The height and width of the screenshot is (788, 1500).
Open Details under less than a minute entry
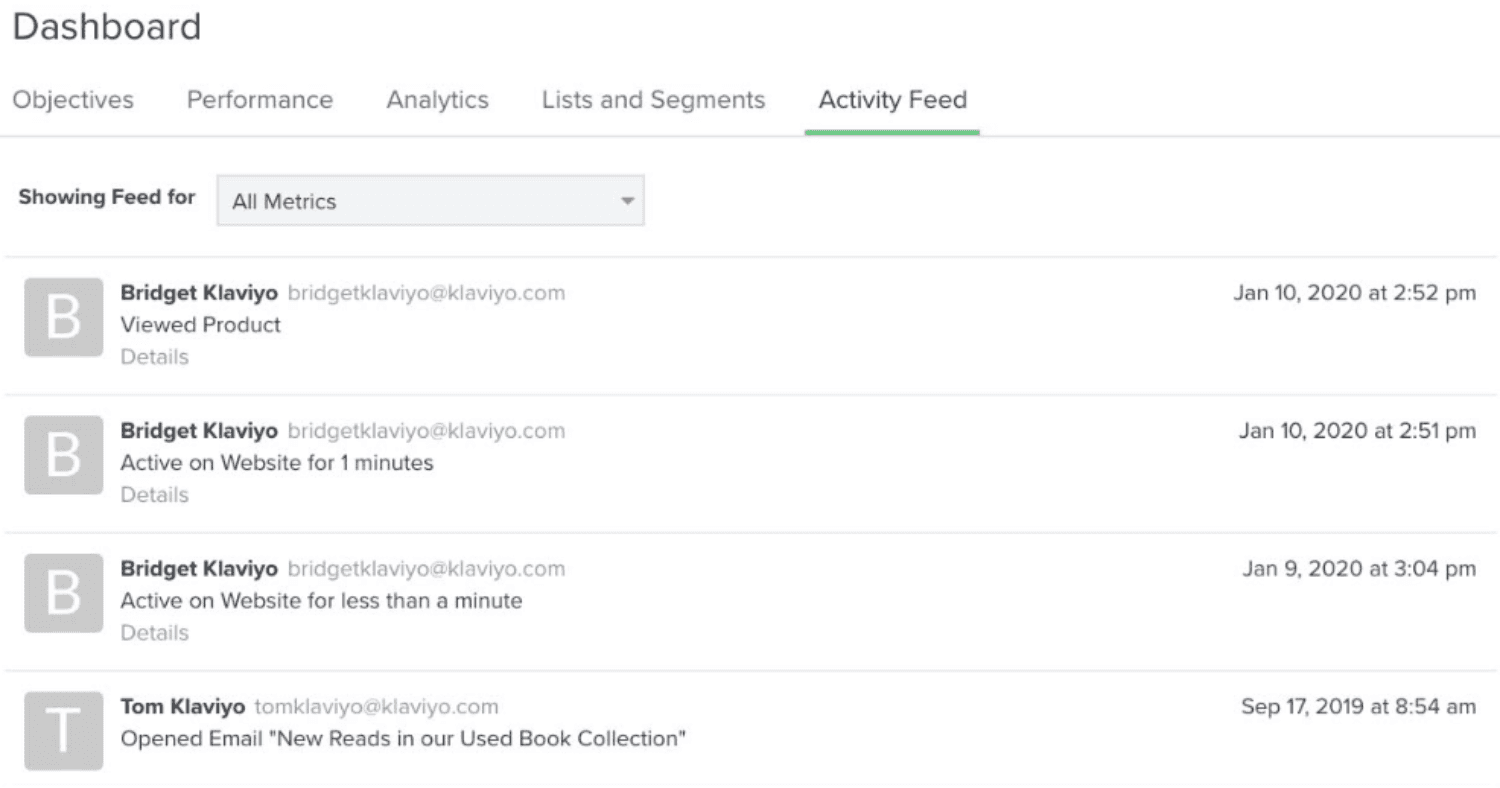pyautogui.click(x=155, y=633)
